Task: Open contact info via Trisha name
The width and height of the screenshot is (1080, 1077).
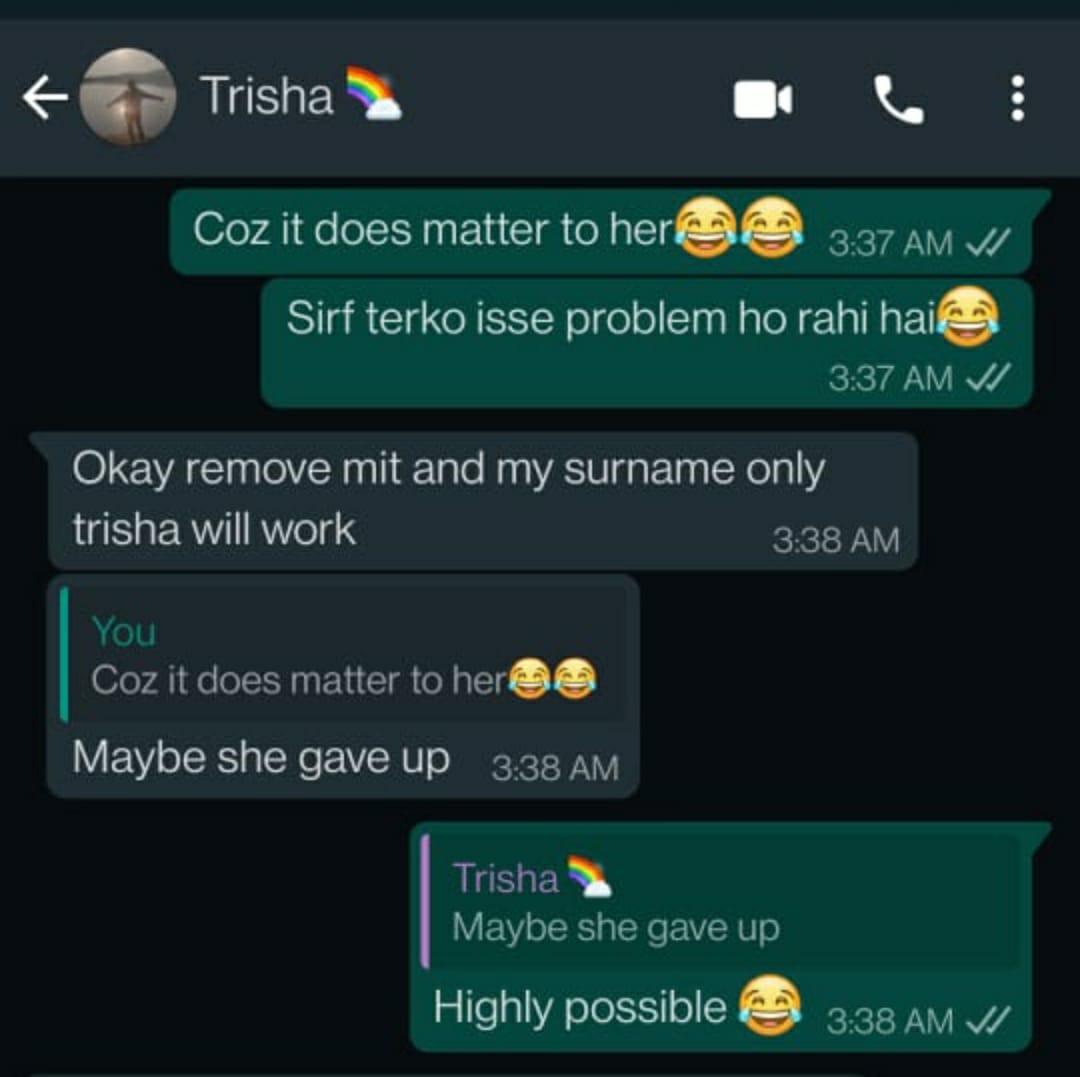Action: [266, 96]
